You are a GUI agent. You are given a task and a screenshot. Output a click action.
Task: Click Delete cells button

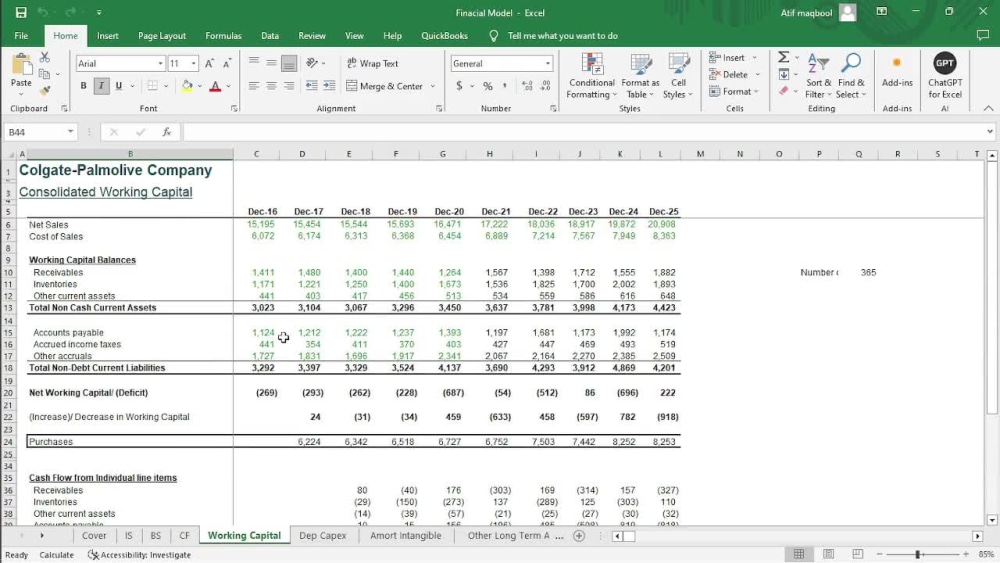pos(728,75)
